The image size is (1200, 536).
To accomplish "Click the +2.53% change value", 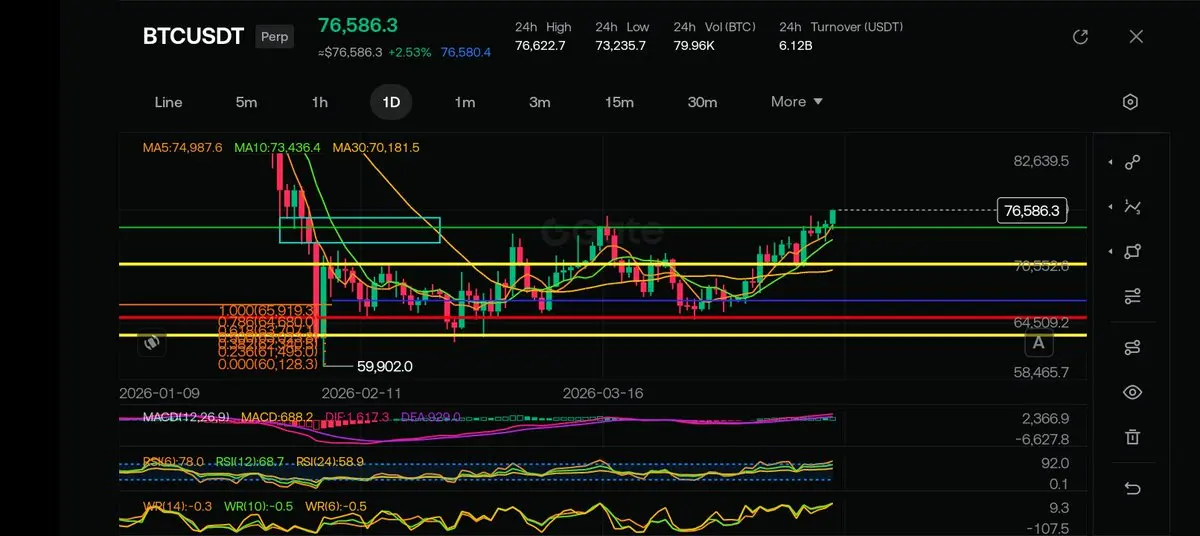I will [410, 52].
